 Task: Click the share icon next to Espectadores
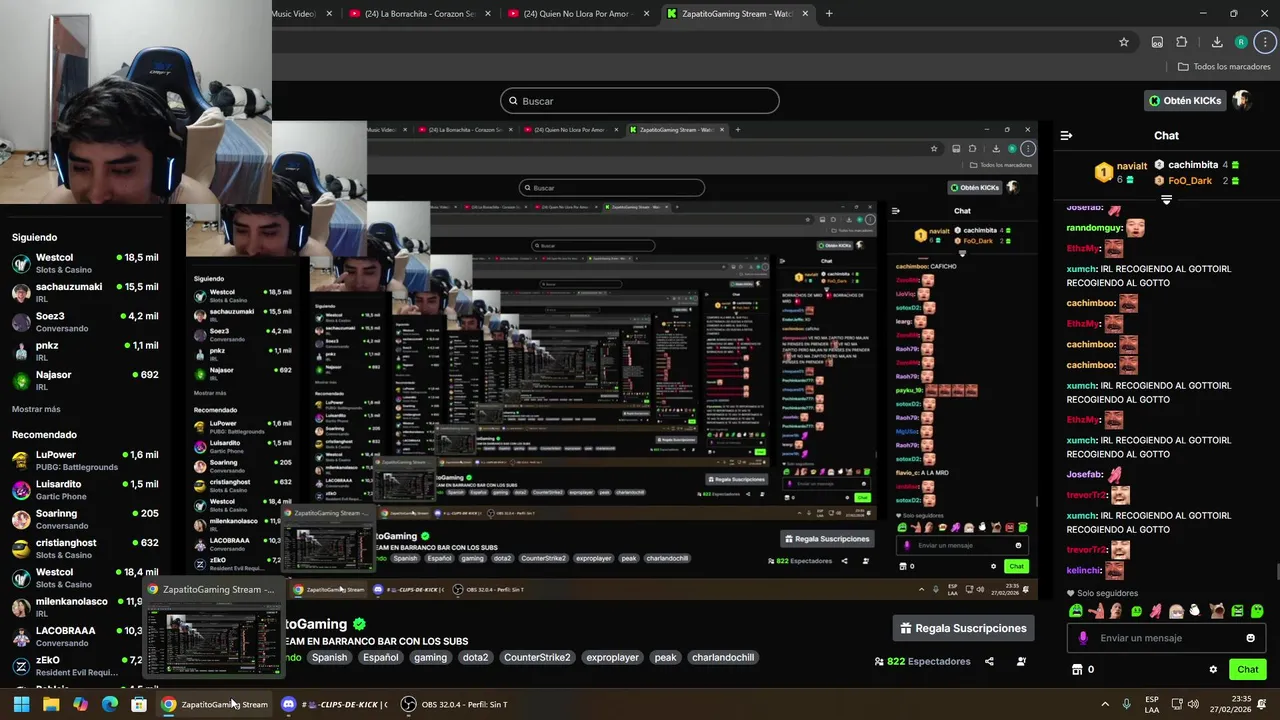(989, 661)
